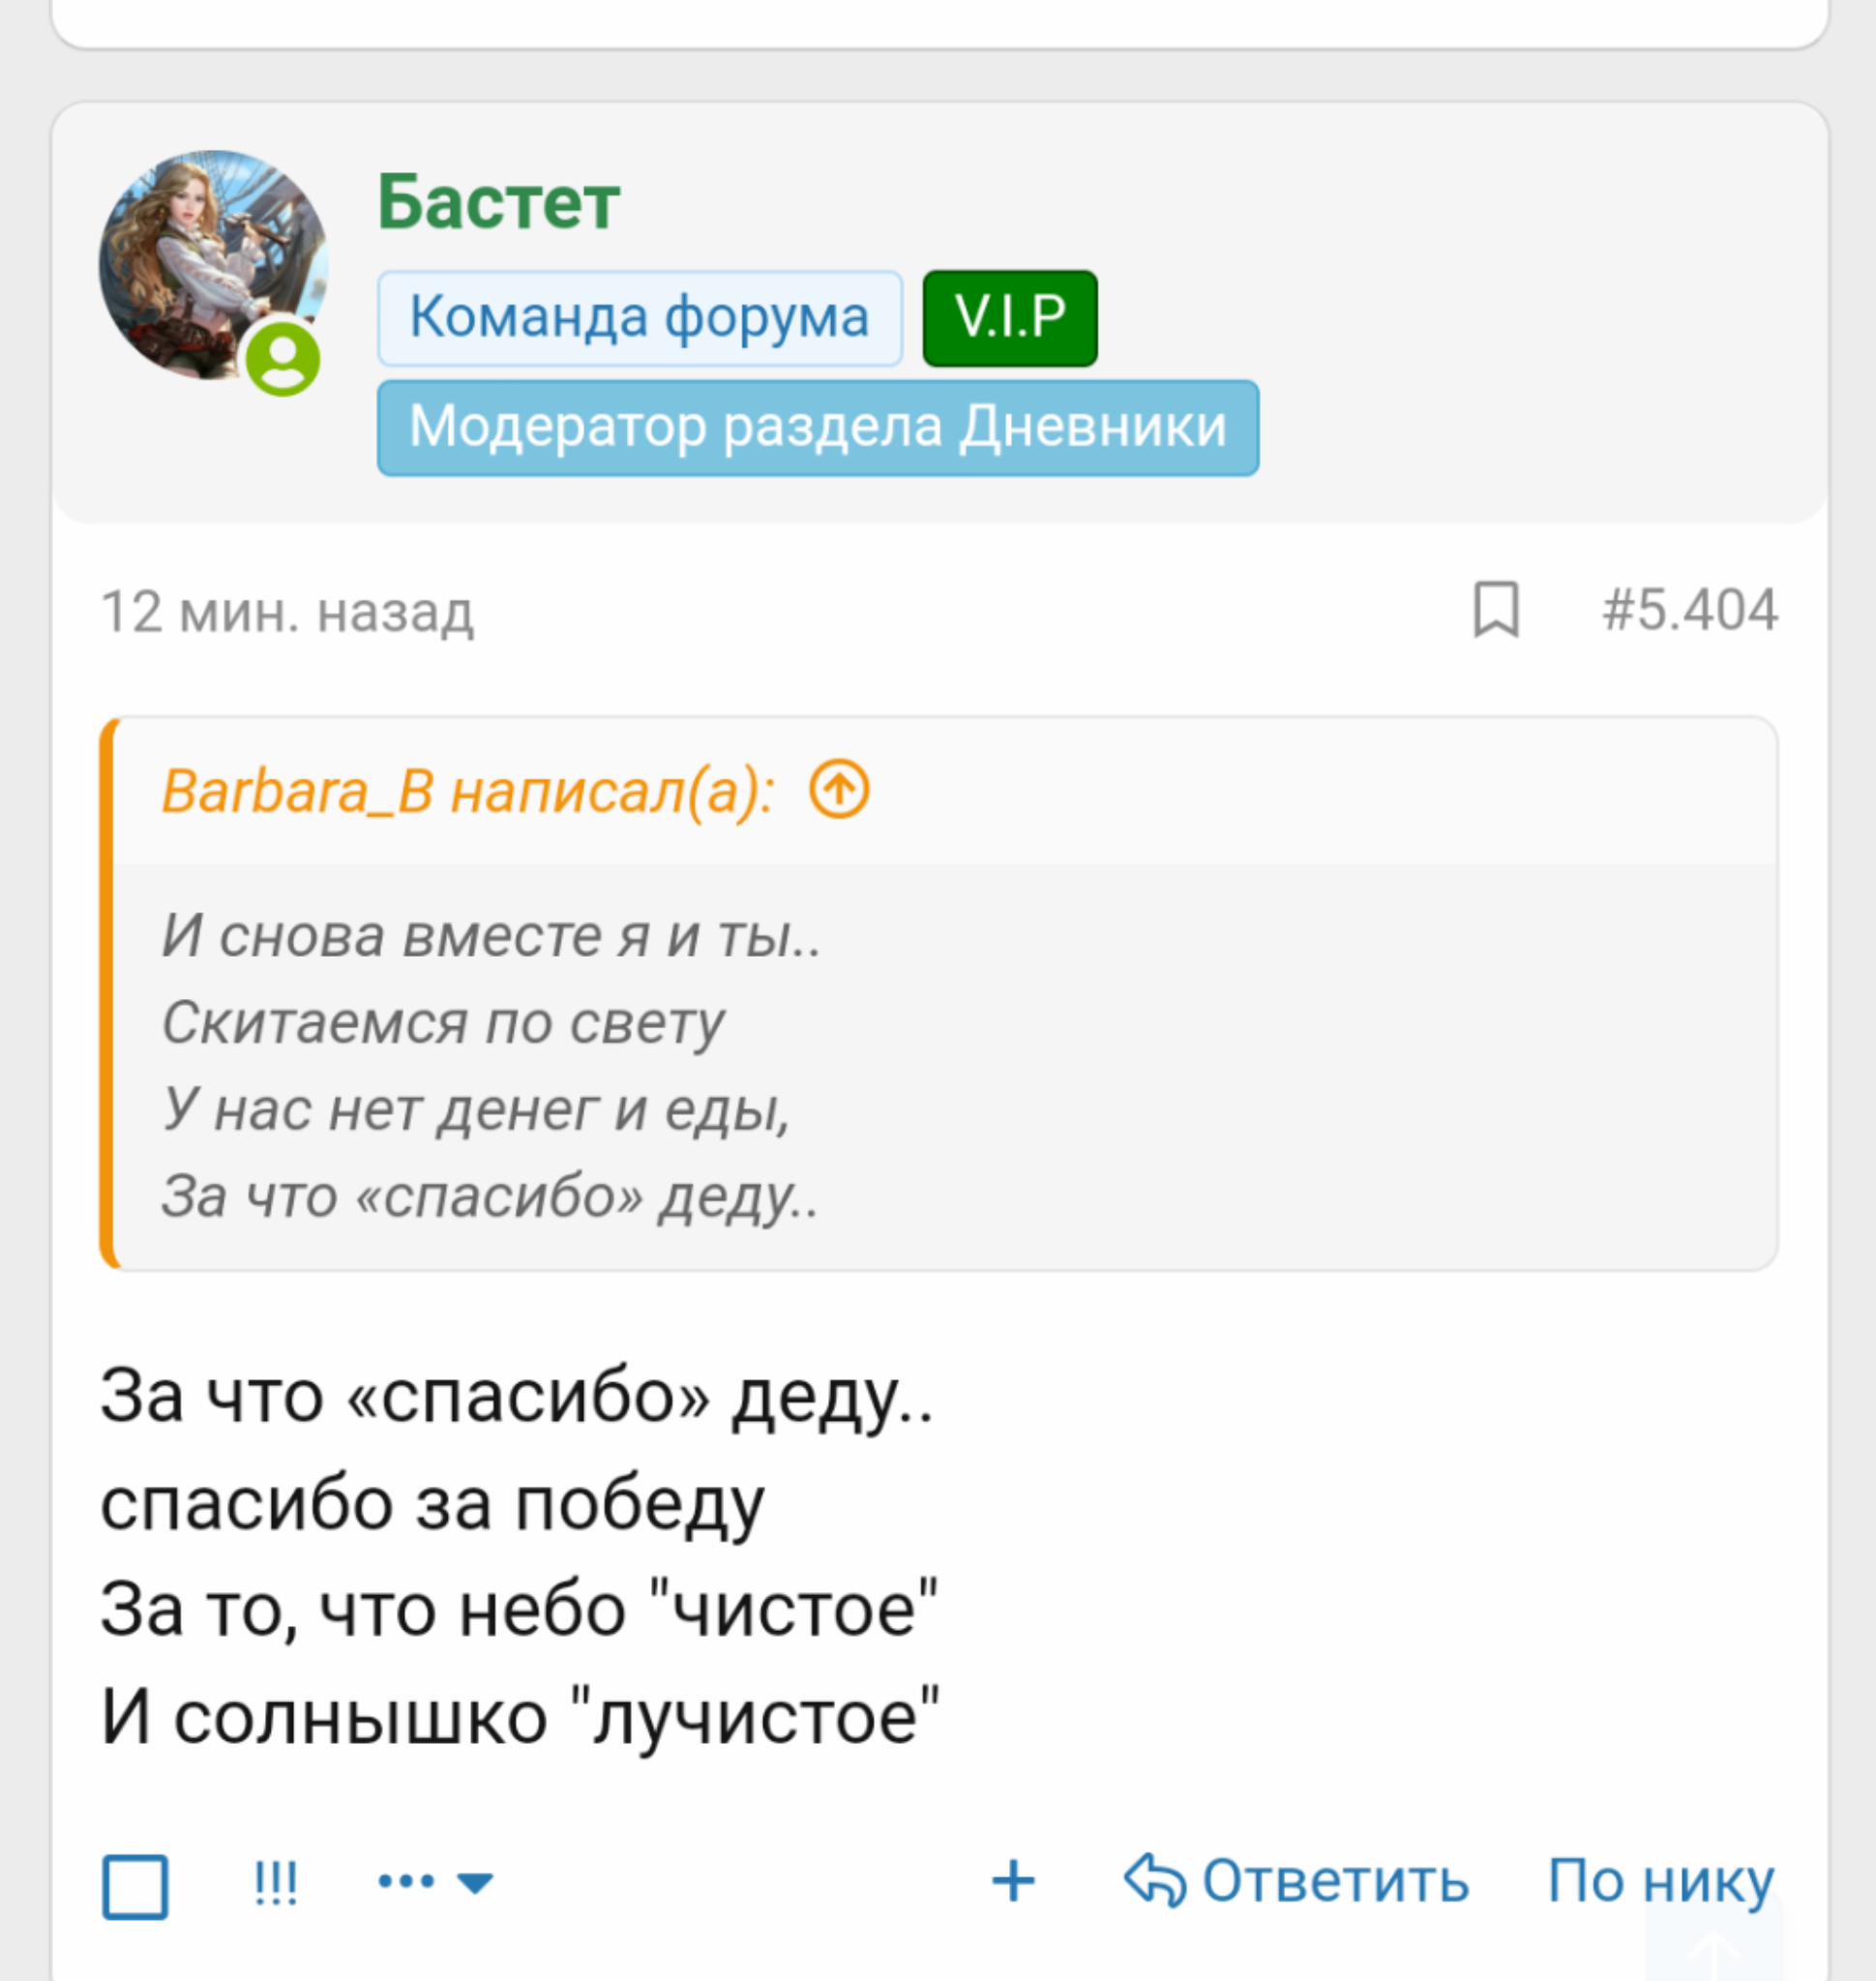Screen dimensions: 1876x1981
Task: Click the green V.I.P badge
Action: pyautogui.click(x=1009, y=318)
